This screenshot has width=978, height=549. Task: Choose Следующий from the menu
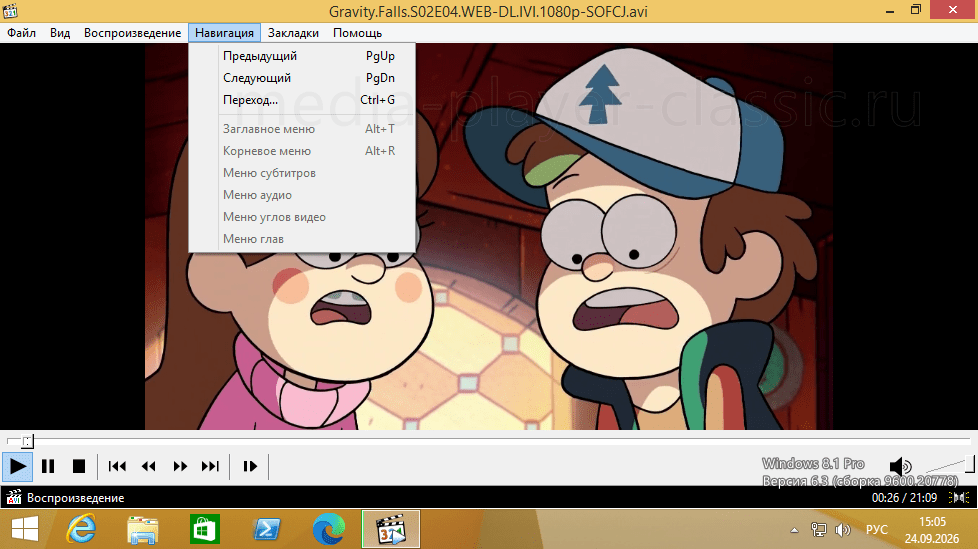tap(302, 78)
